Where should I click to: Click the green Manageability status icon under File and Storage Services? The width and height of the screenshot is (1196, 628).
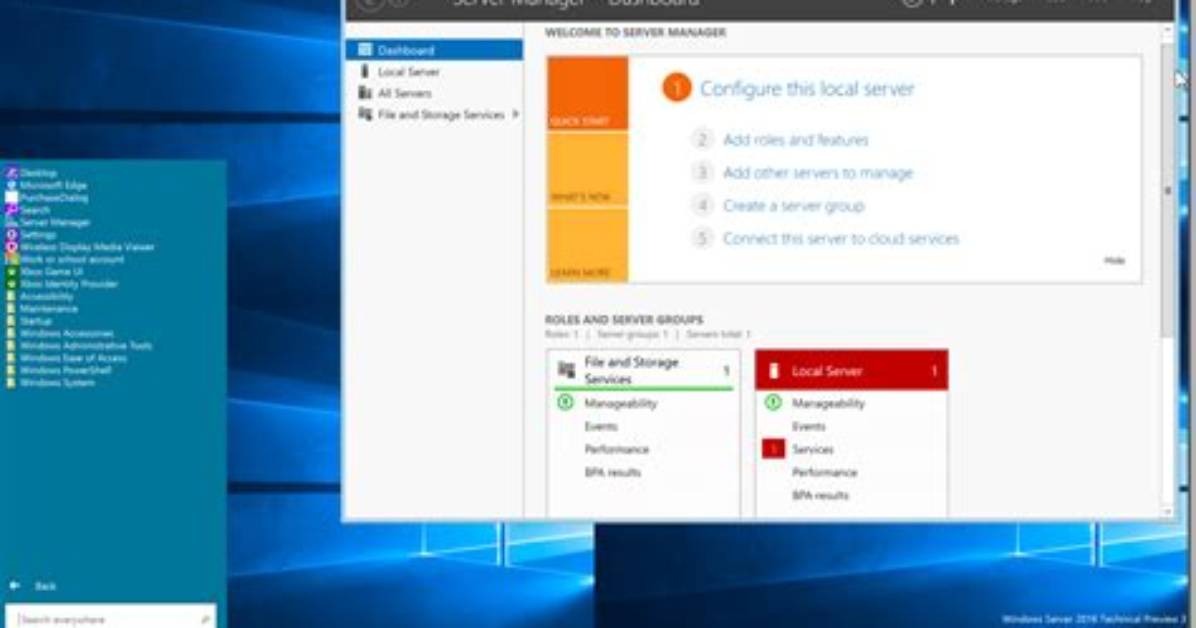565,402
